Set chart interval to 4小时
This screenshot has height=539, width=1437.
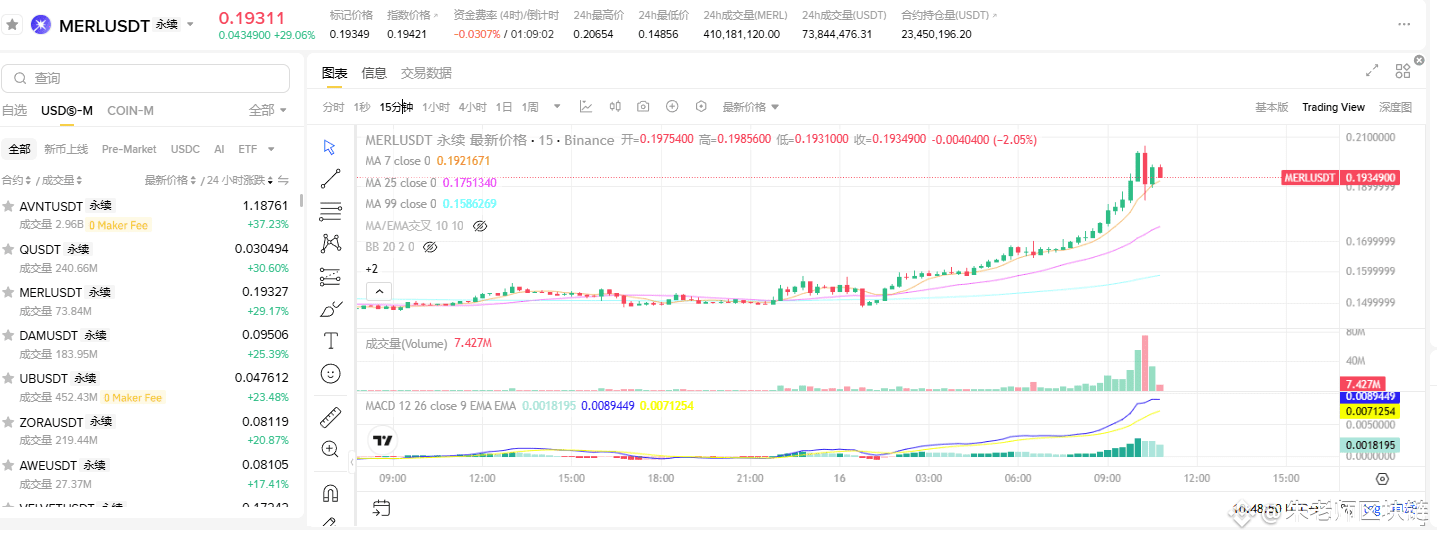[473, 107]
